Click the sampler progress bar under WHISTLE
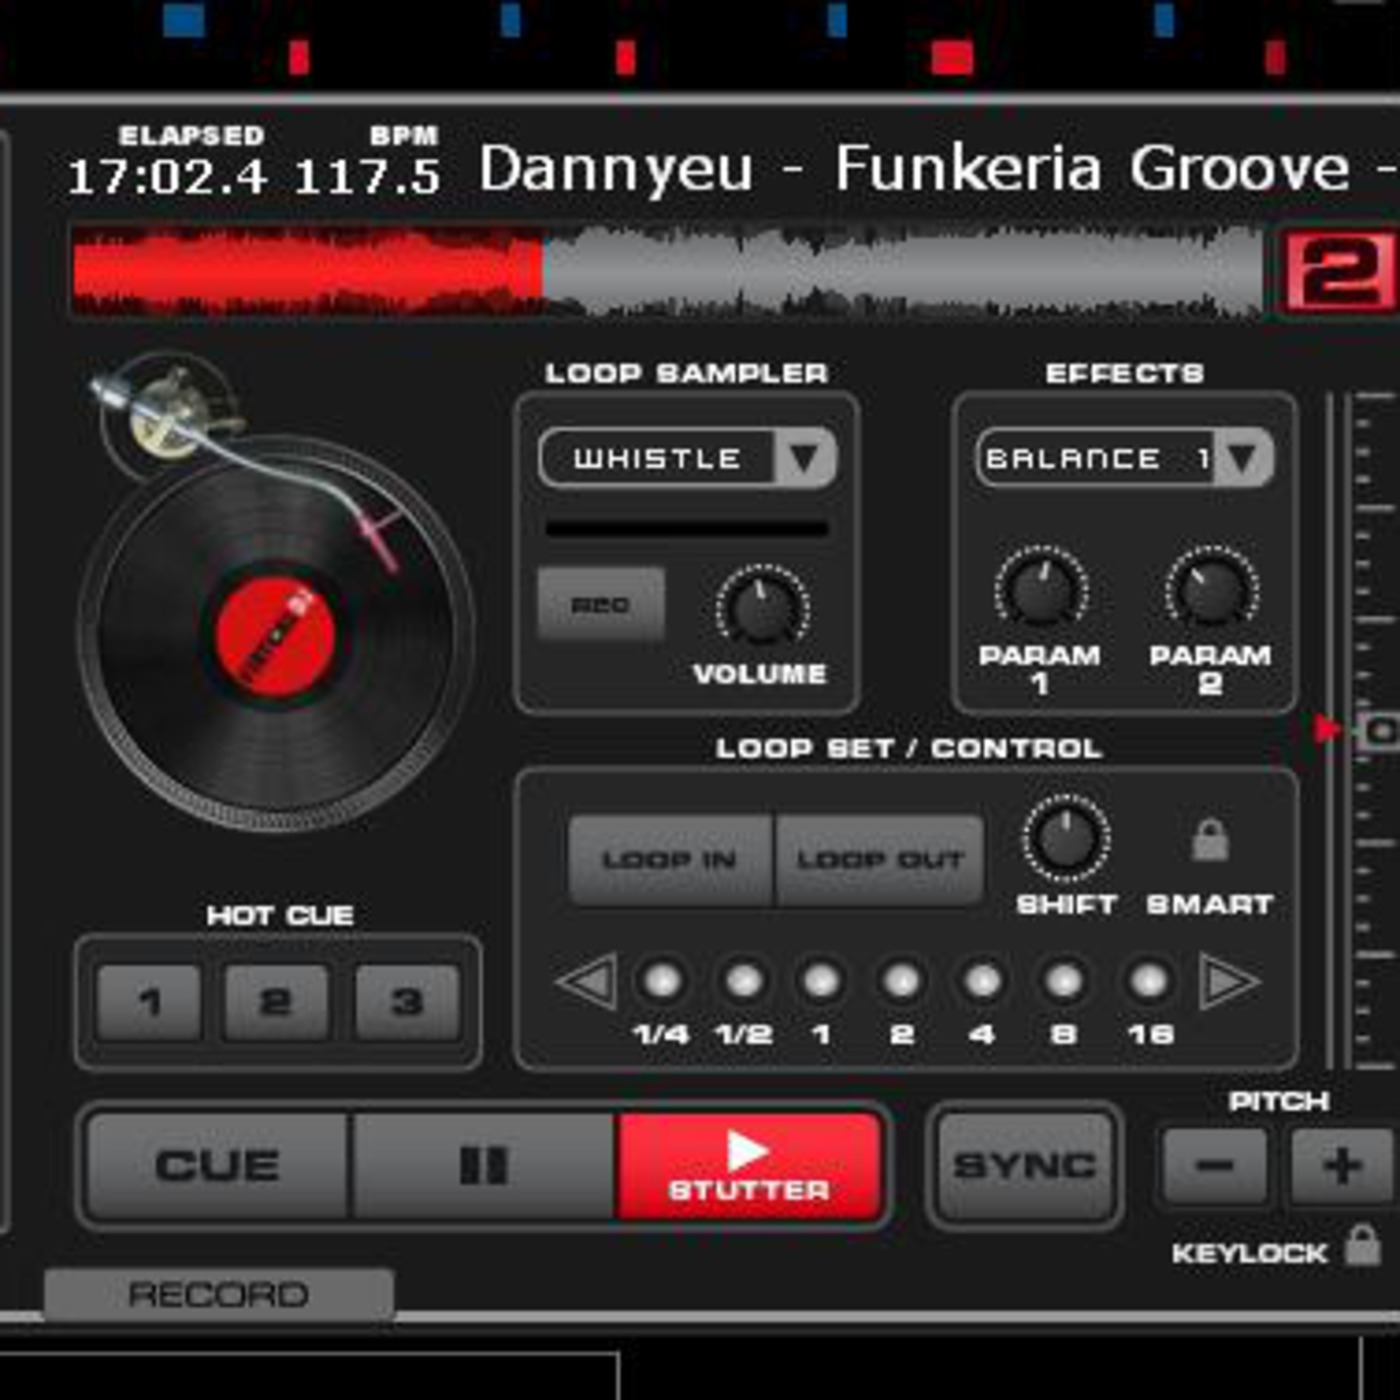 (687, 528)
